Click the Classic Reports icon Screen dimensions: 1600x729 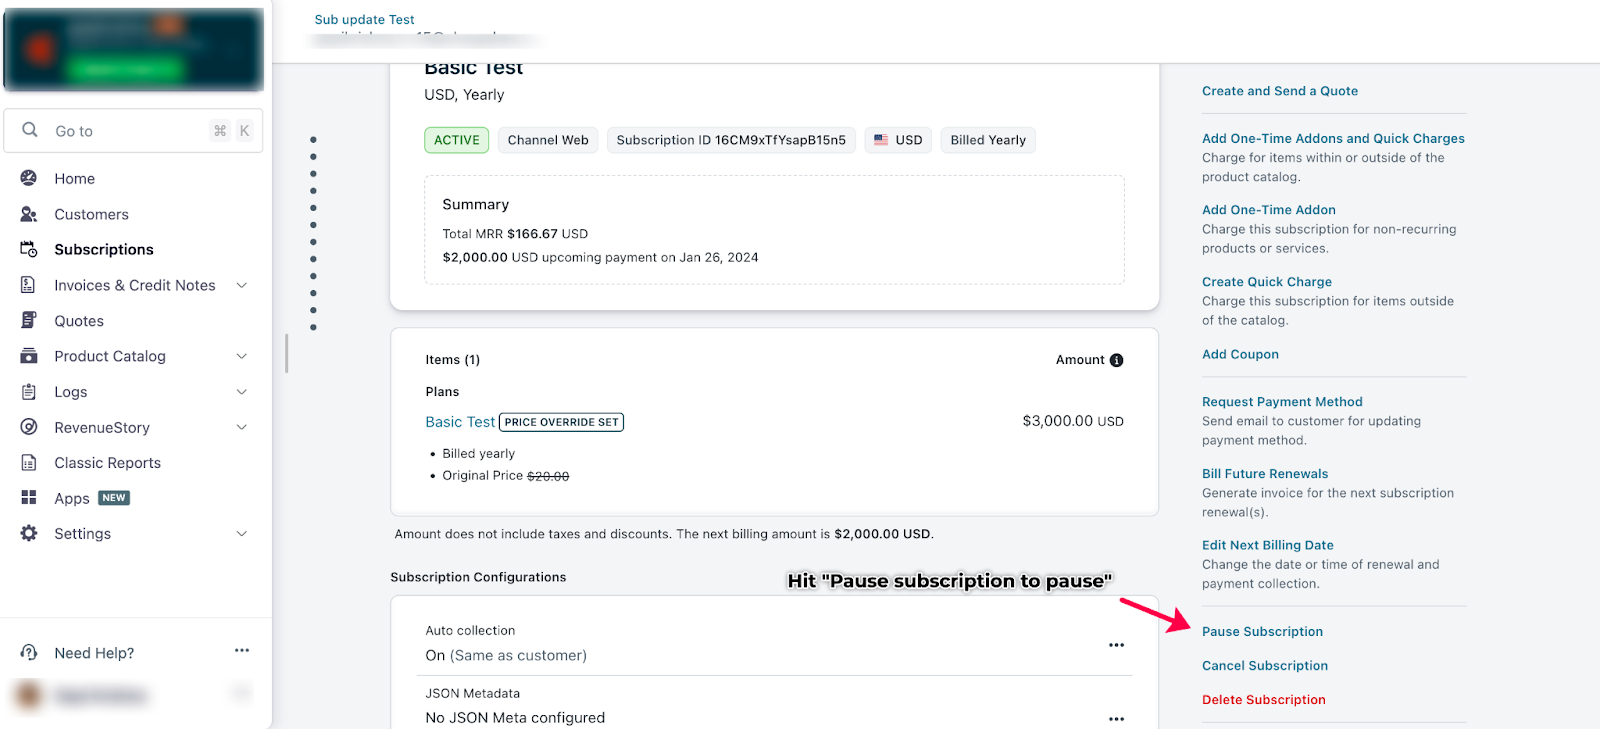[x=29, y=463]
